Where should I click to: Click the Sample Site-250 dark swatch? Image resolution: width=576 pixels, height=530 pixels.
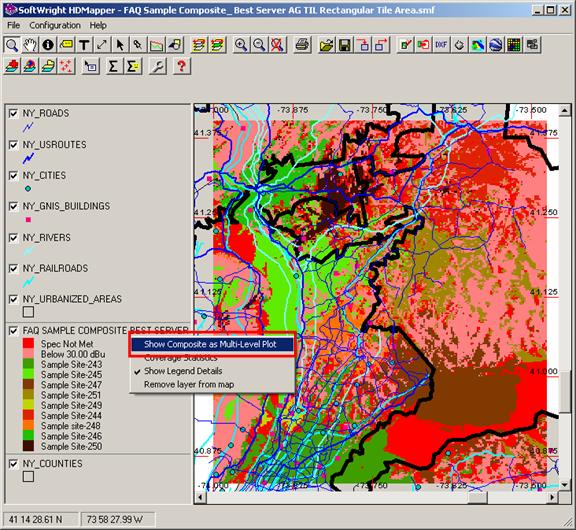tap(28, 446)
